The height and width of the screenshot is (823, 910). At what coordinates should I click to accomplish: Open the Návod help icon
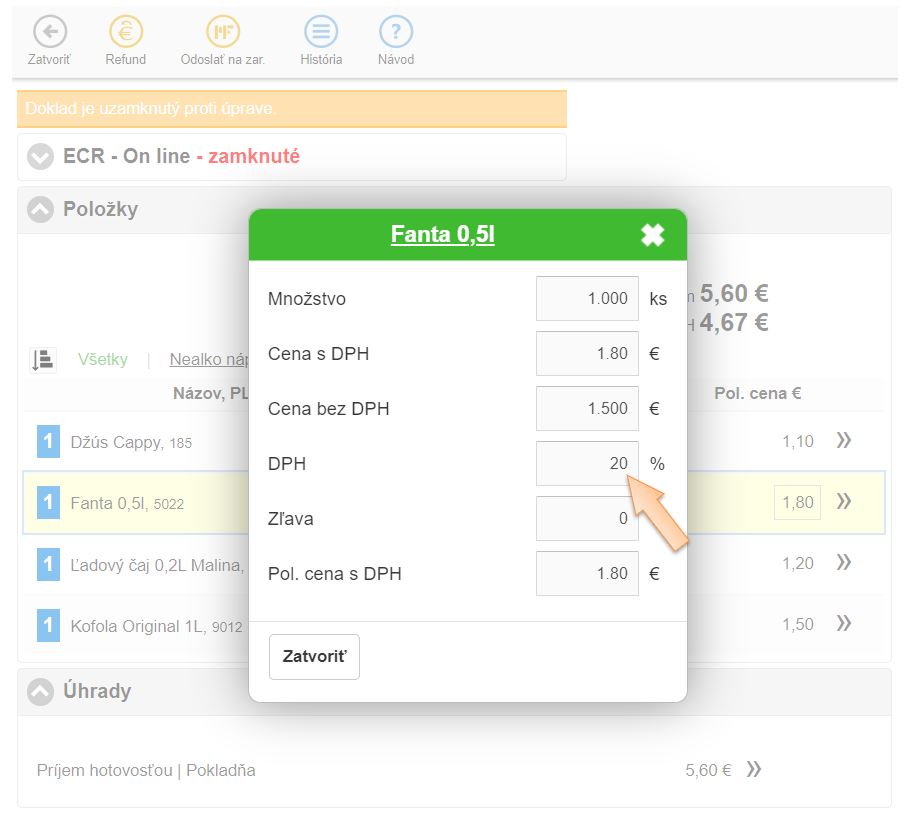[x=396, y=32]
